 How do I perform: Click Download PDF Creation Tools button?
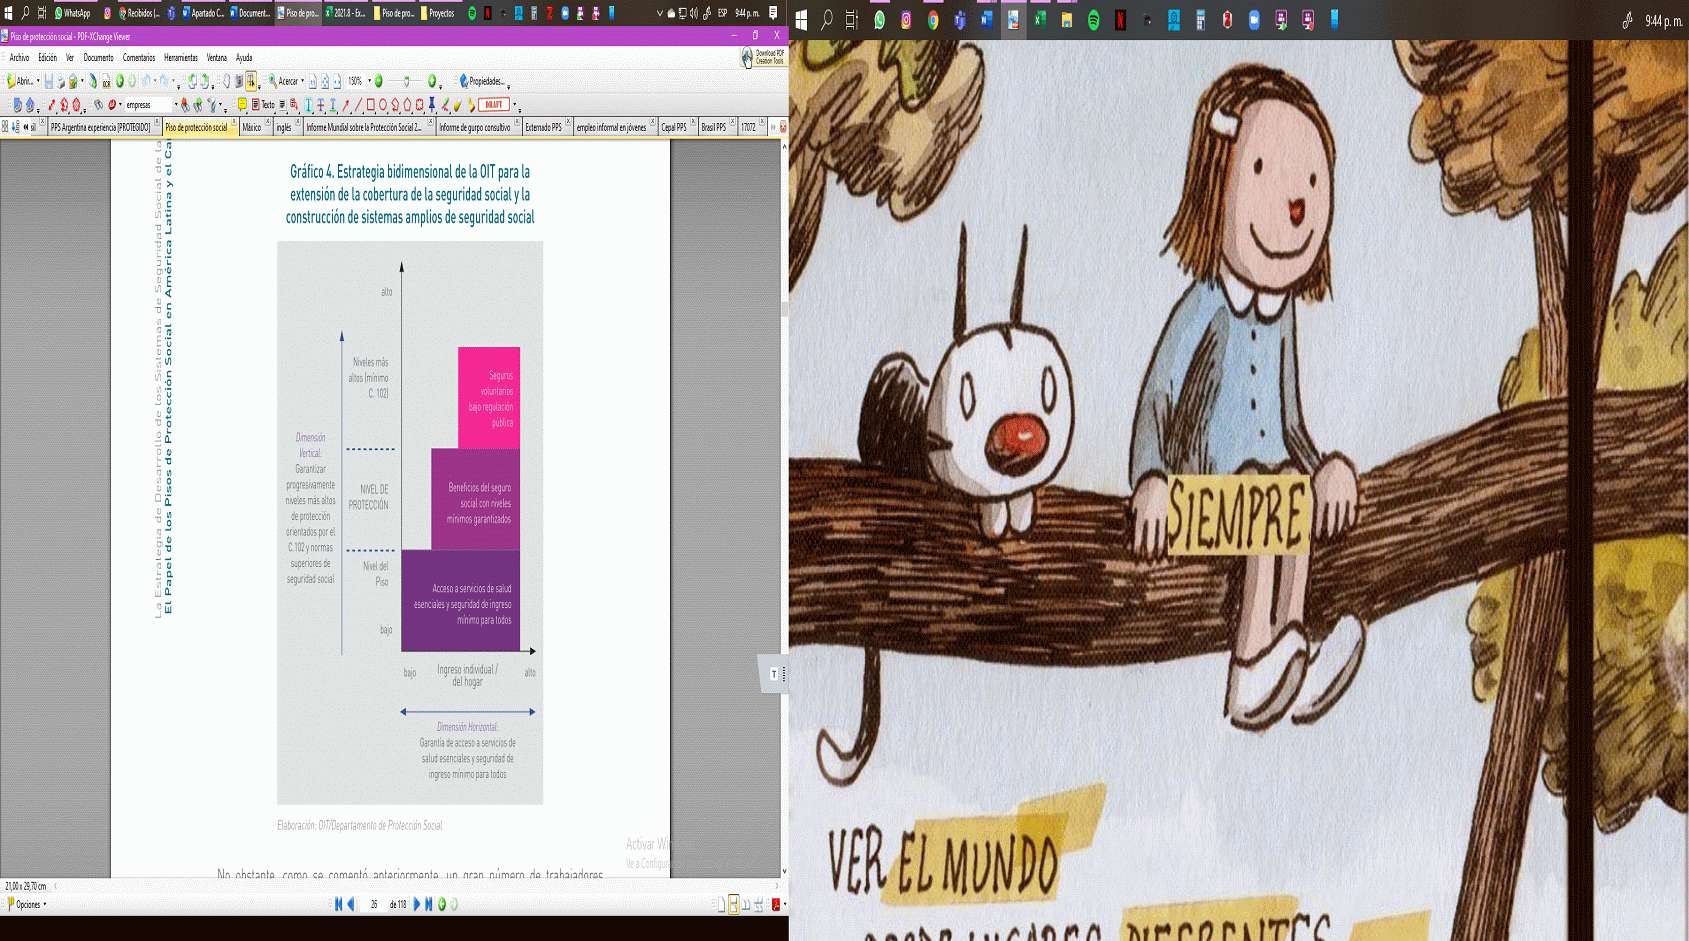pos(763,58)
